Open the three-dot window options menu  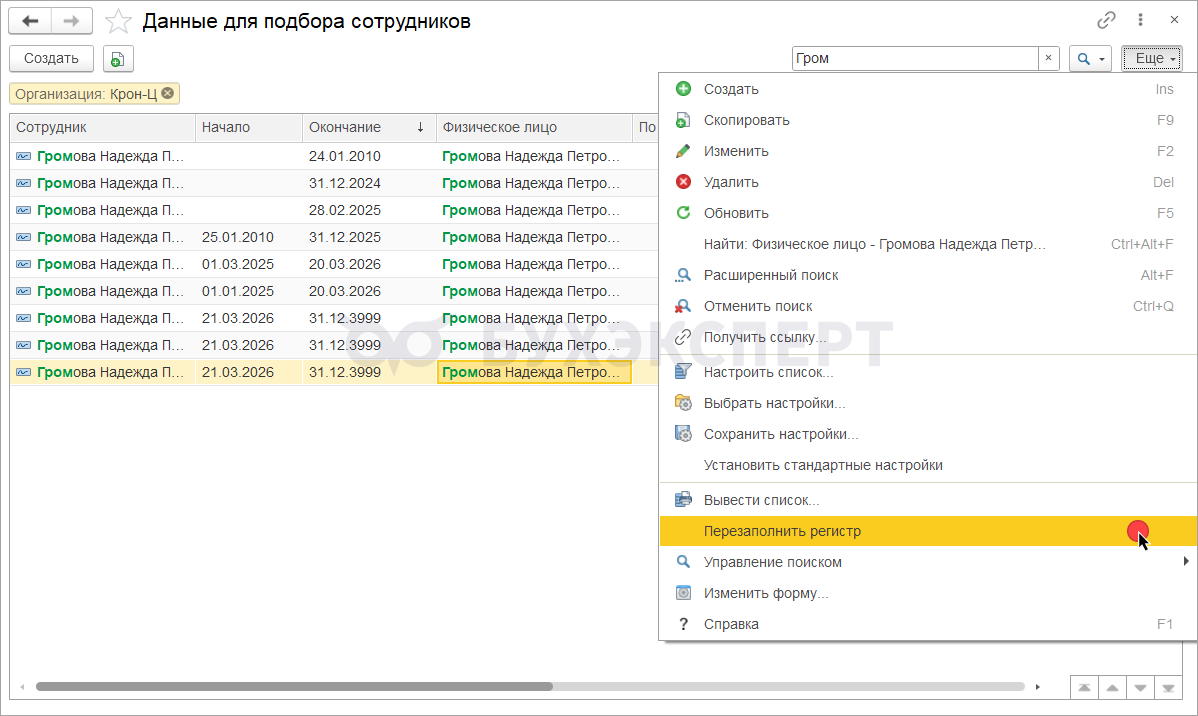[x=1140, y=20]
